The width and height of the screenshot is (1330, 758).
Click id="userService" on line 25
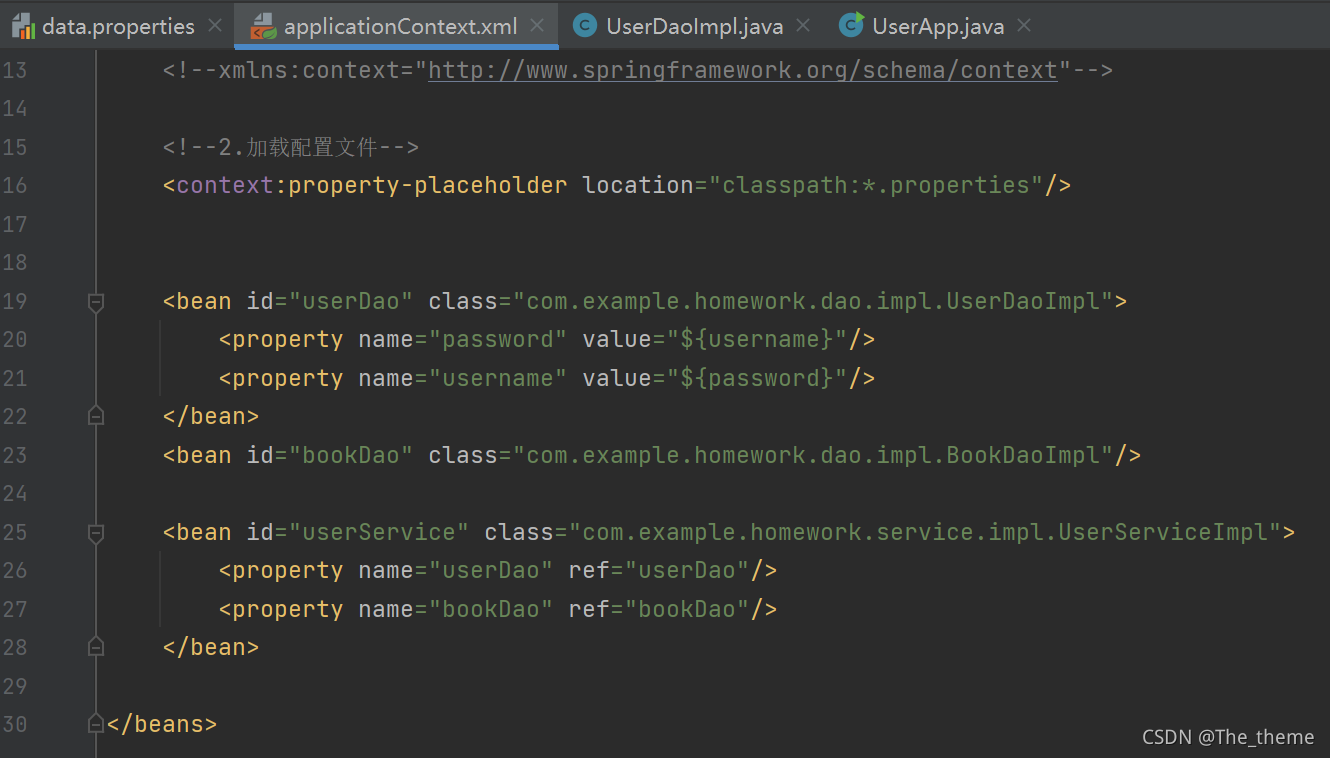pyautogui.click(x=358, y=532)
